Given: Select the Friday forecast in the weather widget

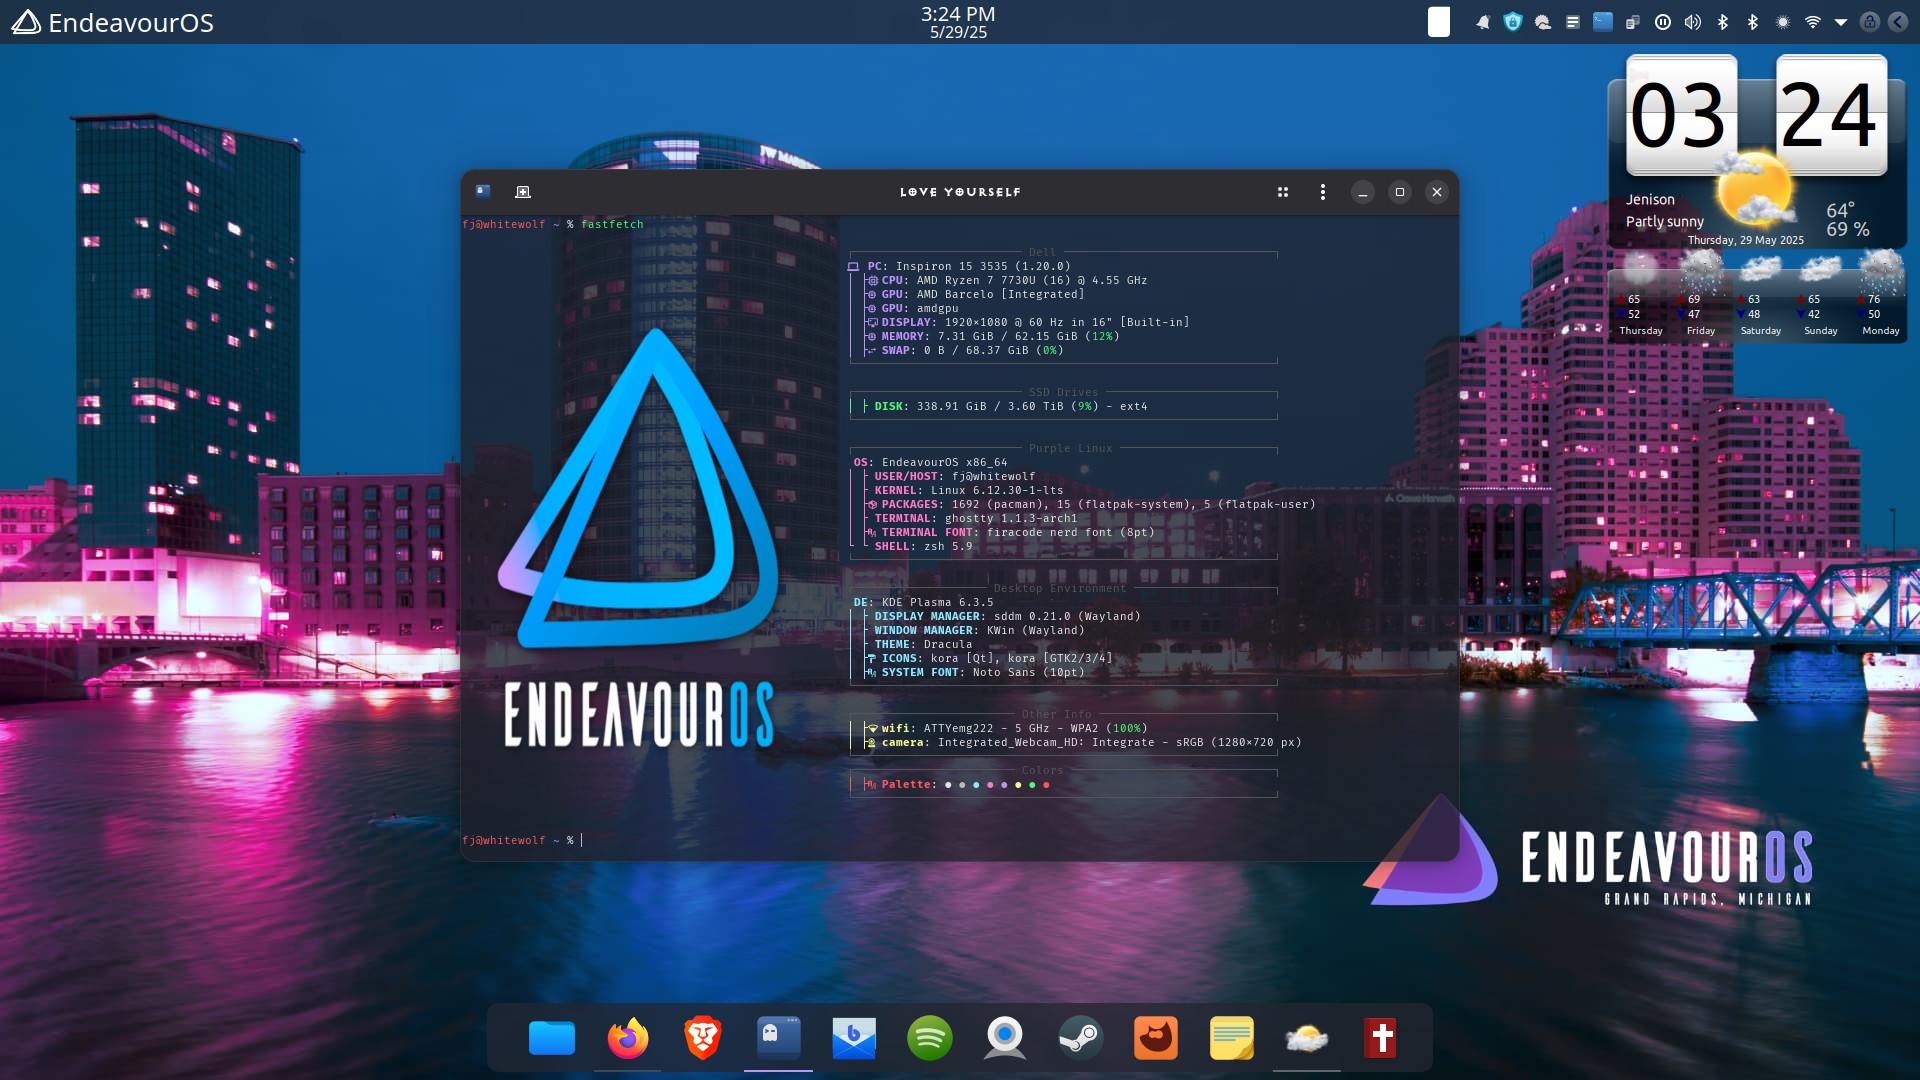Looking at the screenshot, I should coord(1701,295).
